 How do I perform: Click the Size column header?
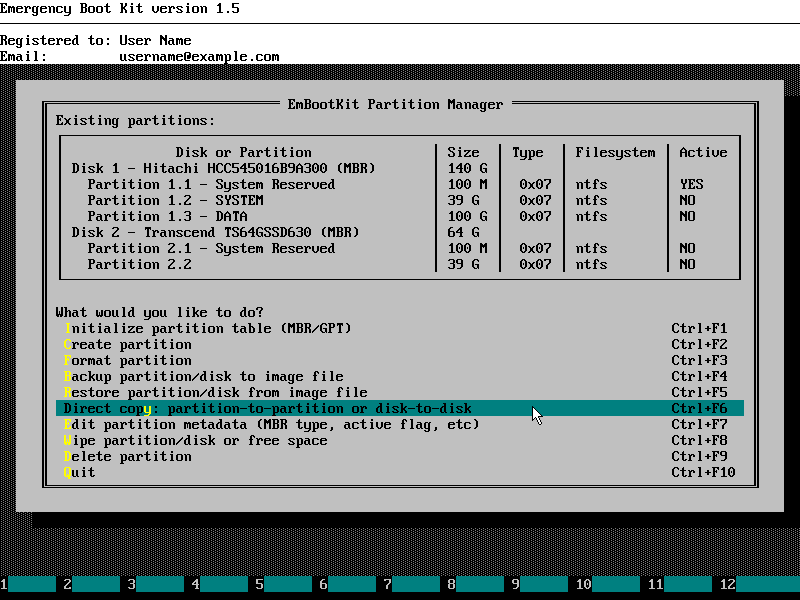click(x=463, y=153)
